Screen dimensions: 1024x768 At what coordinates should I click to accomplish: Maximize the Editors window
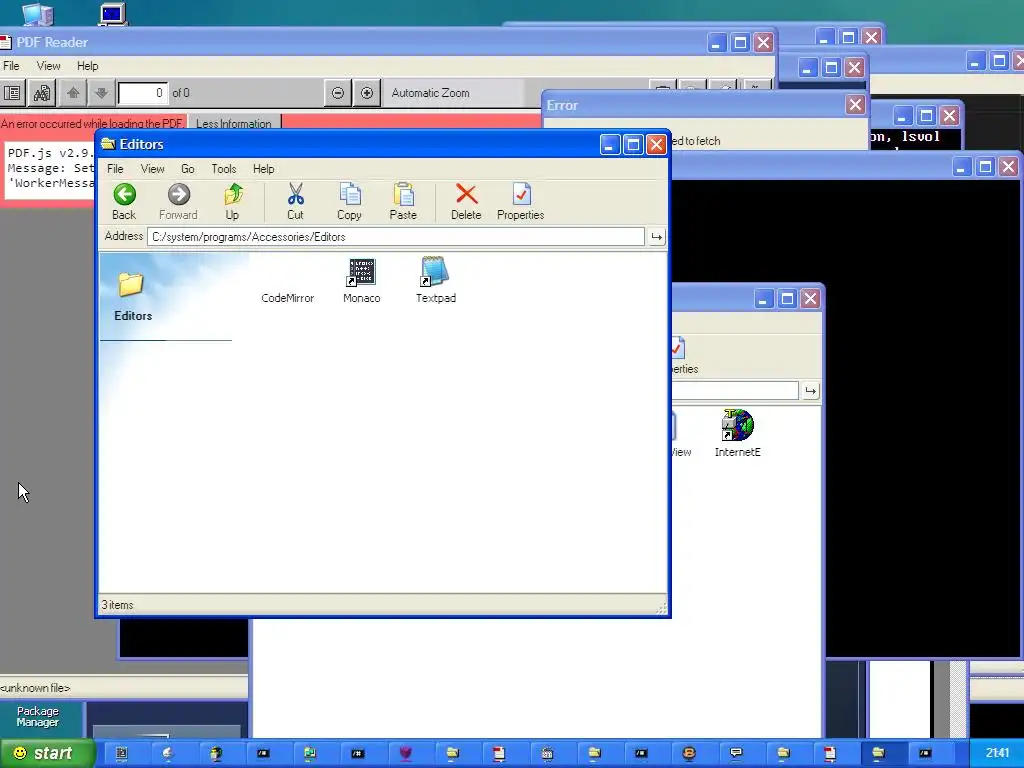click(x=633, y=144)
